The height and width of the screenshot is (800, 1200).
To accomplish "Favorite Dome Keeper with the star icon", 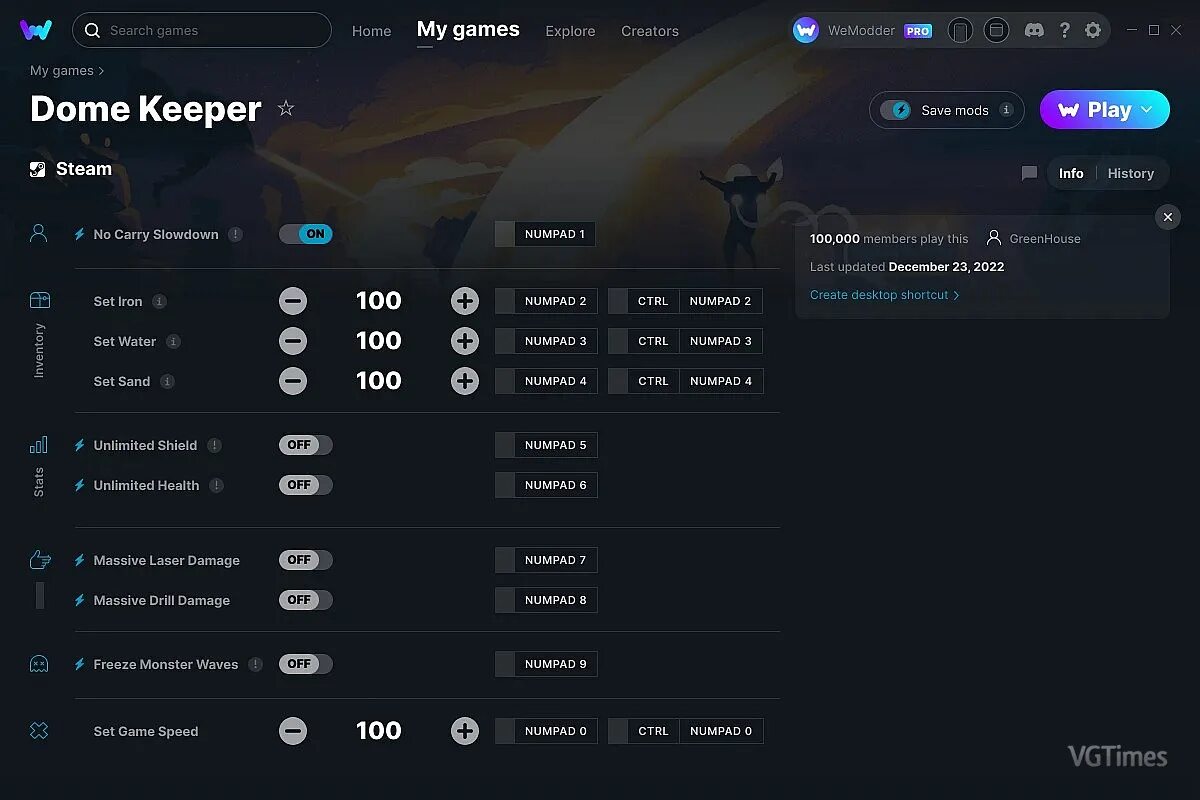I will pos(286,108).
